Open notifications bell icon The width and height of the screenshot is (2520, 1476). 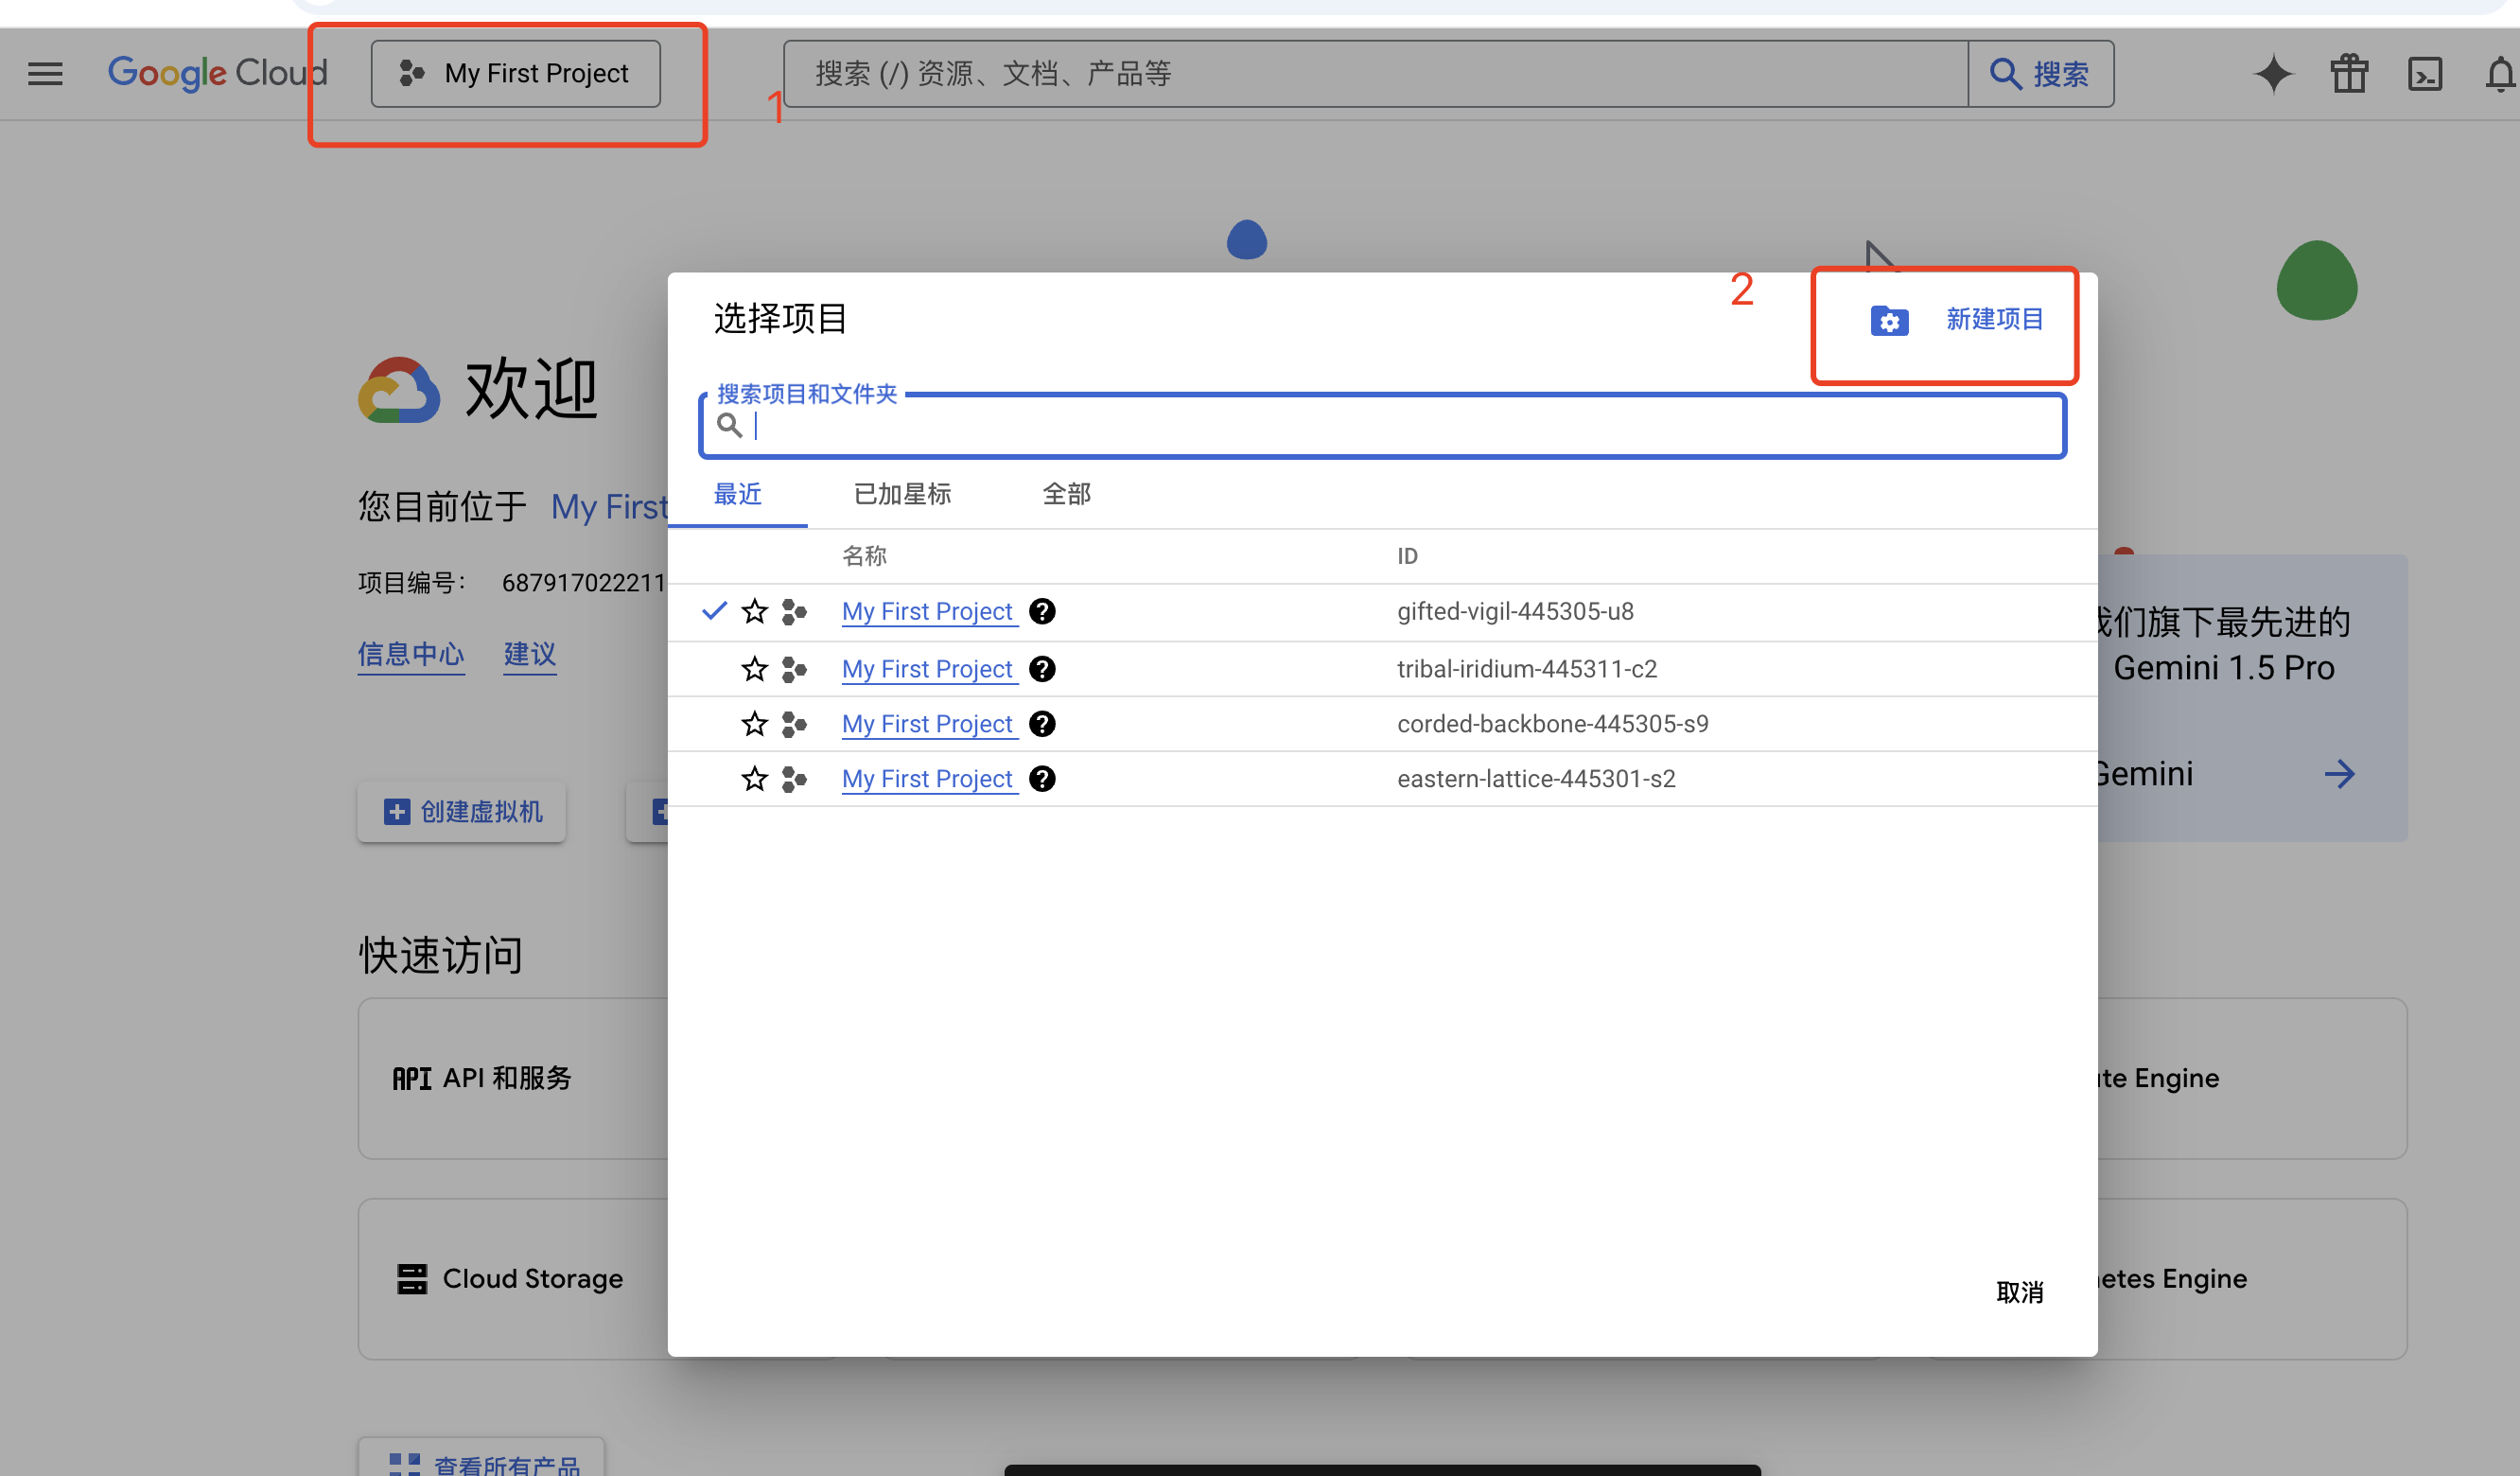tap(2500, 74)
